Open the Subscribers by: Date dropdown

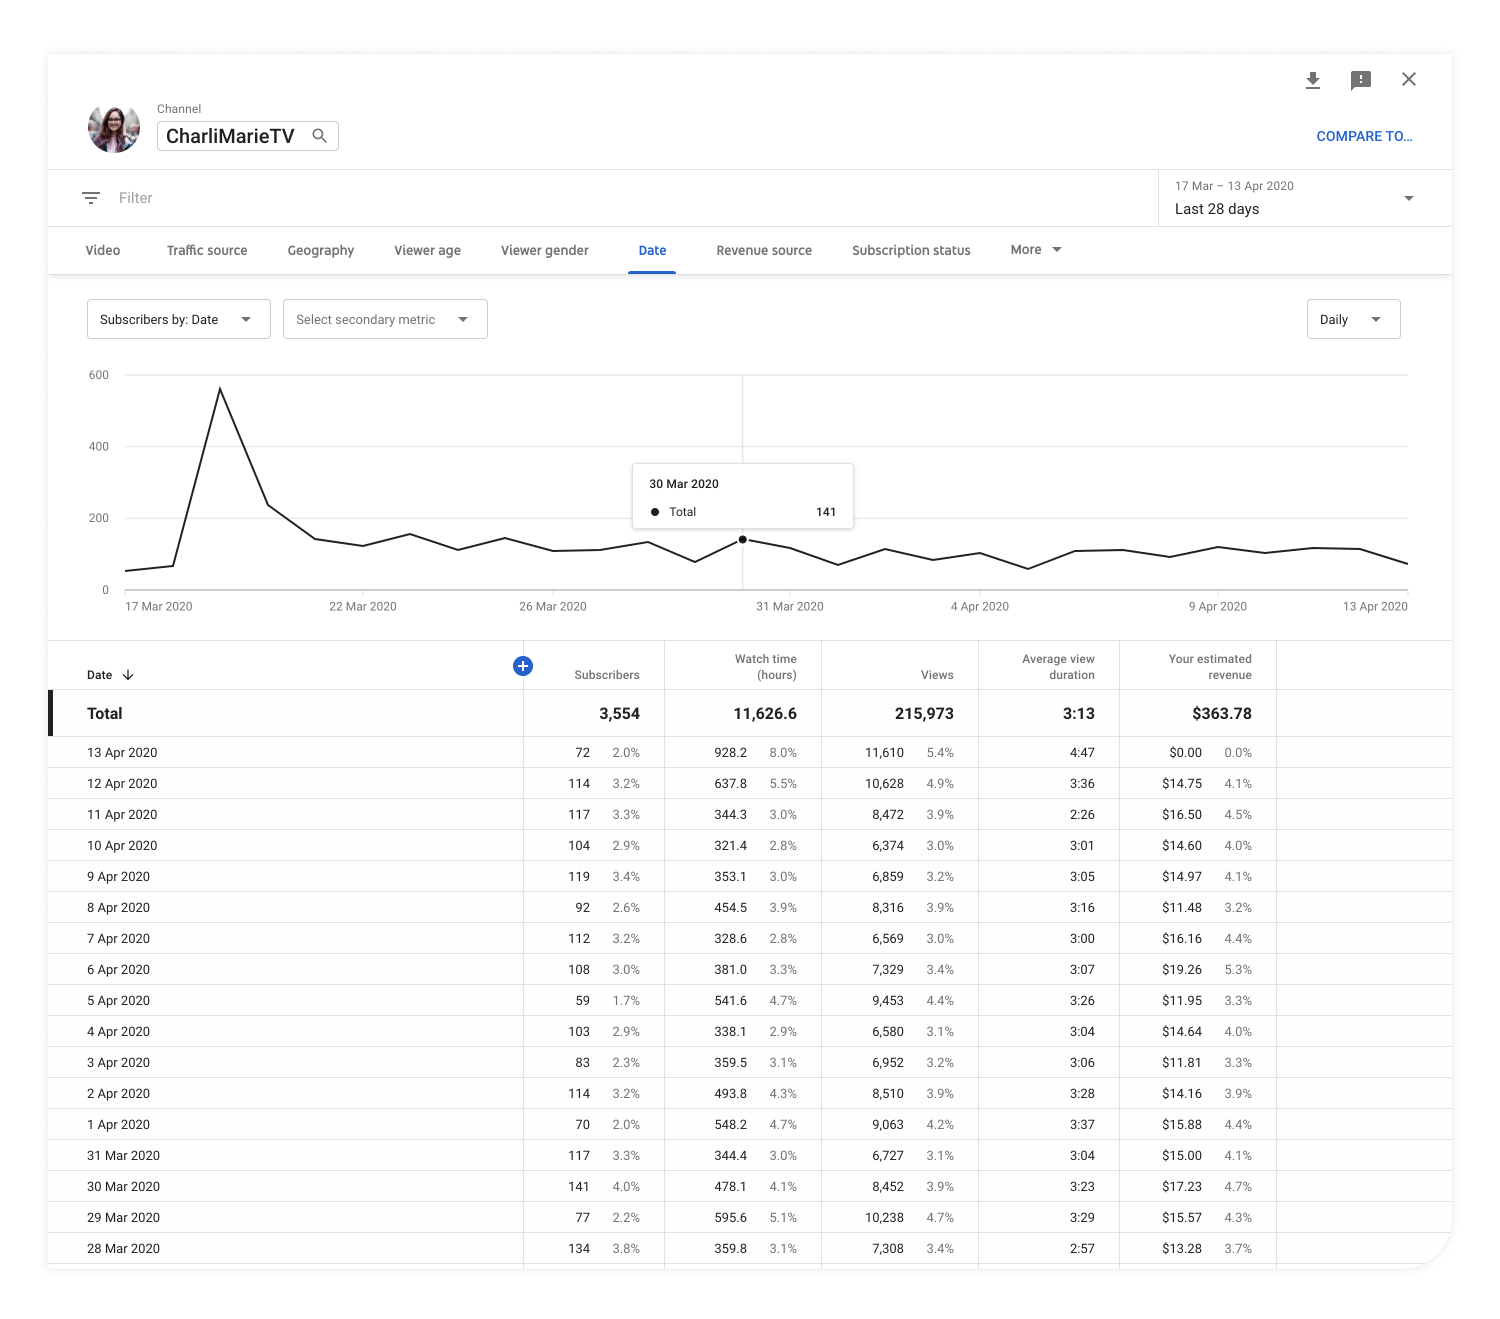pyautogui.click(x=179, y=319)
